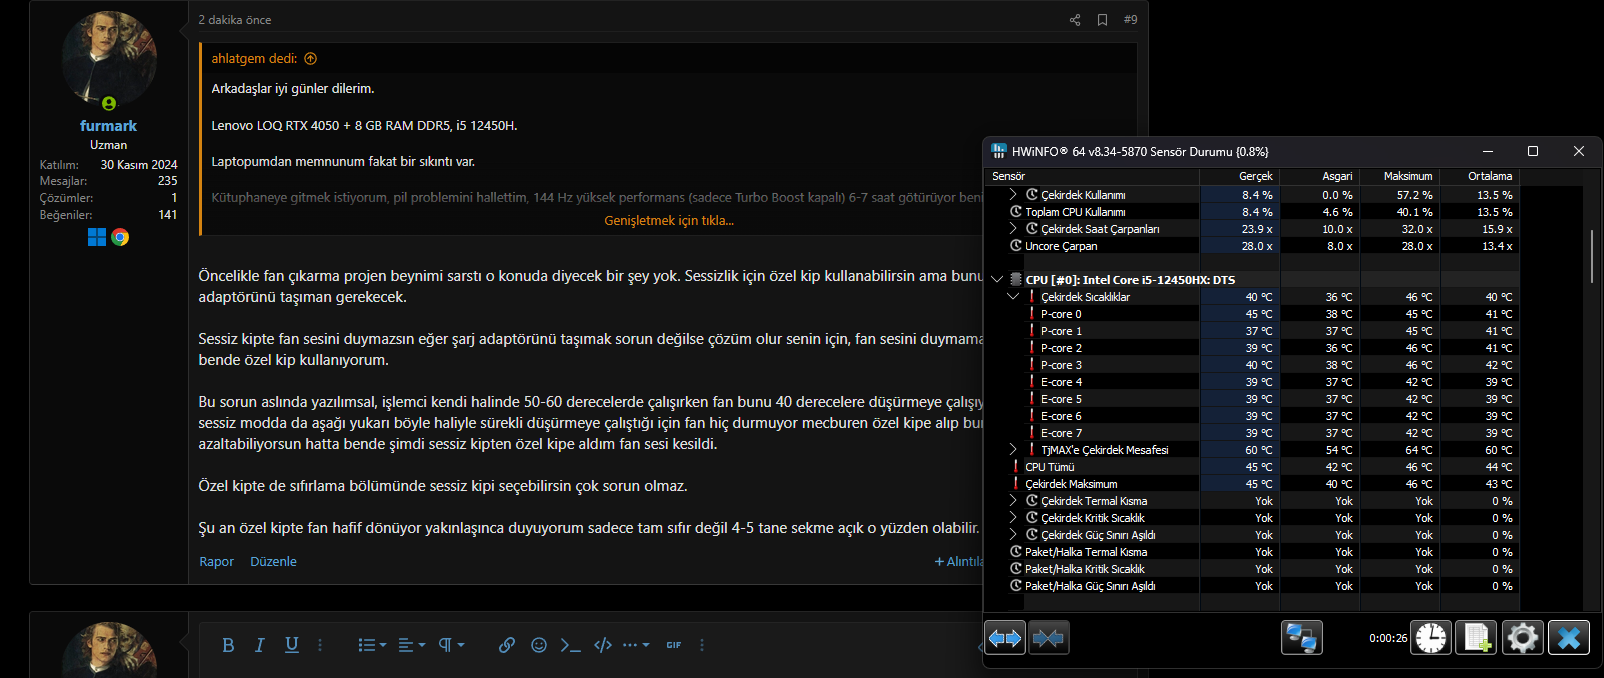
Task: Click the quote source arrow next to 'ahlatgem dedi'
Action: point(310,59)
